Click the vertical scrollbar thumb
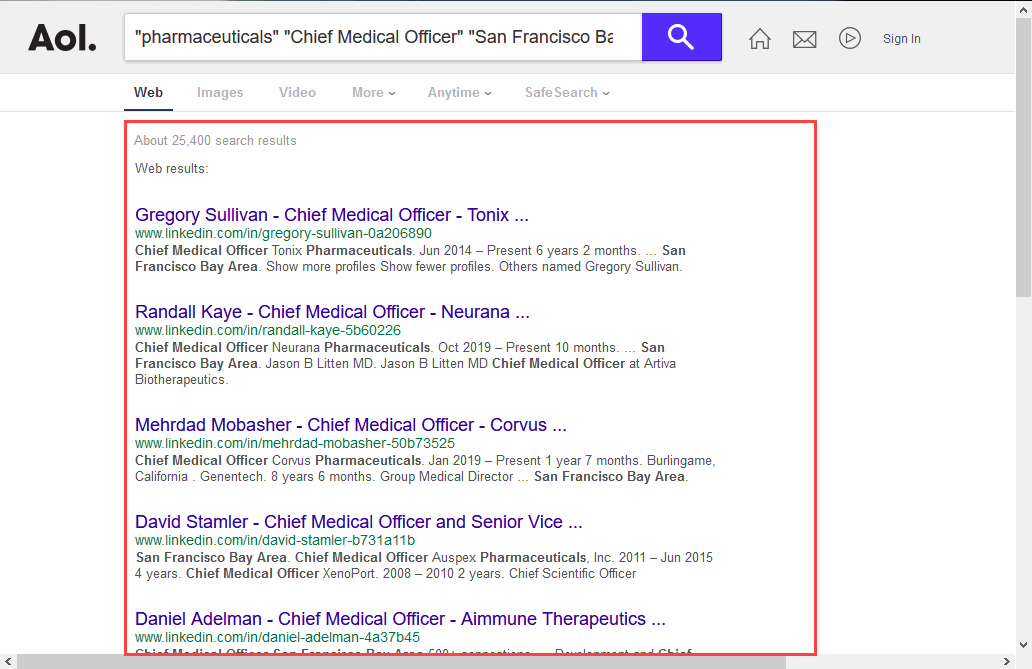The image size is (1032, 669). coord(1023,158)
